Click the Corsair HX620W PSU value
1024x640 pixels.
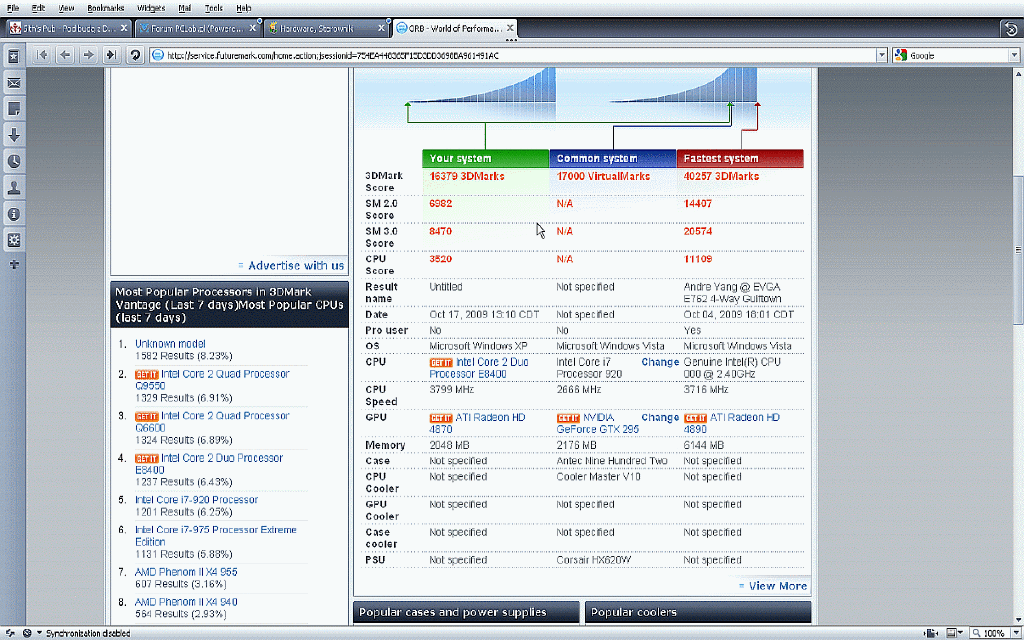point(594,560)
